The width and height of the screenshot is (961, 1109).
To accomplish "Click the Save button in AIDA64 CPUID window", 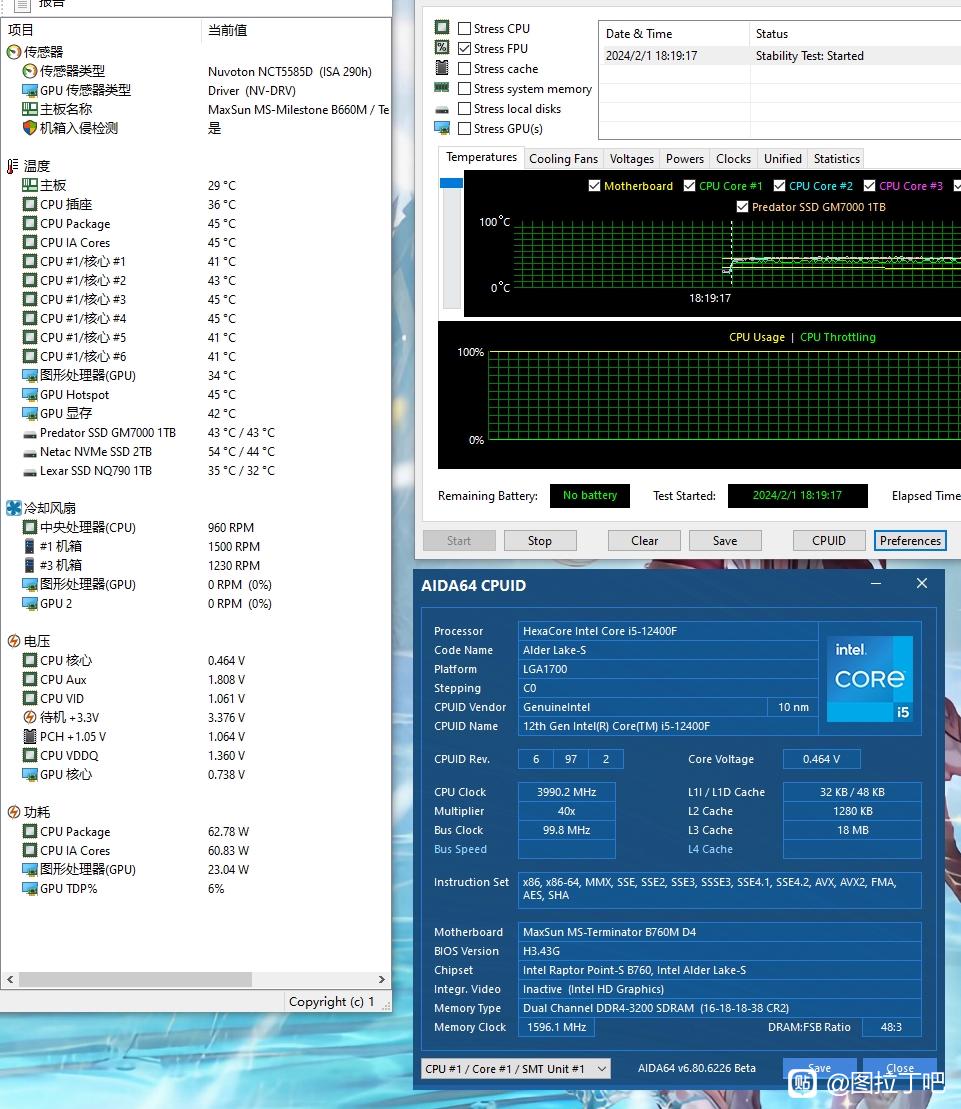I will point(820,1068).
